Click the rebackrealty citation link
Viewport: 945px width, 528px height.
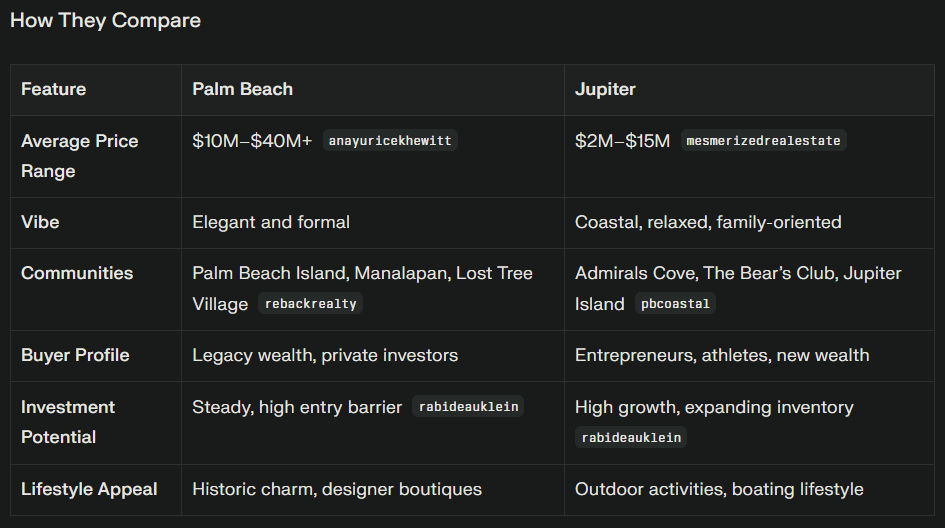[310, 304]
